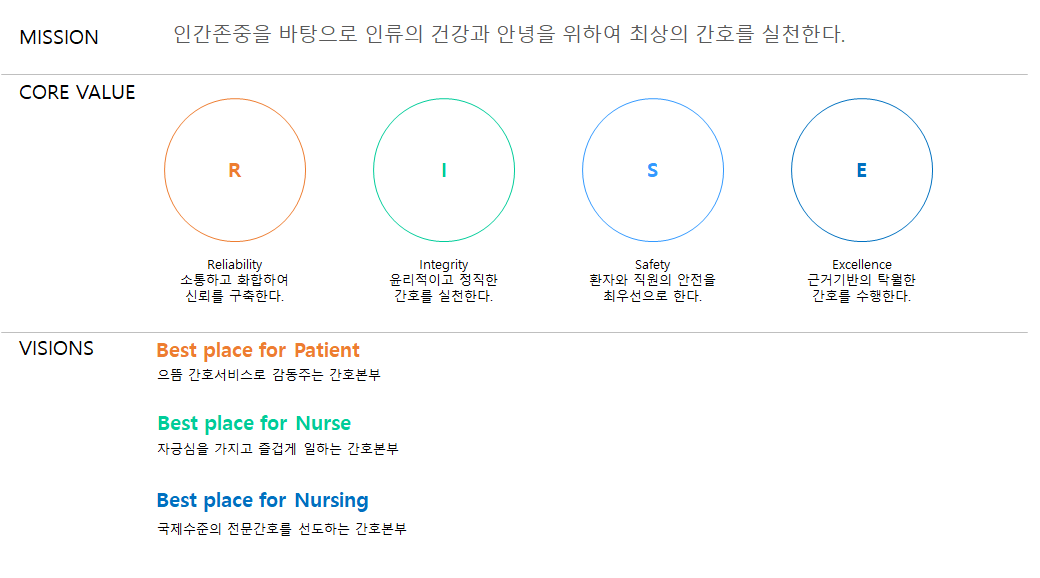Screen dimensions: 1040x578
Task: Click the CORE VALUE section label
Action: pos(77,92)
